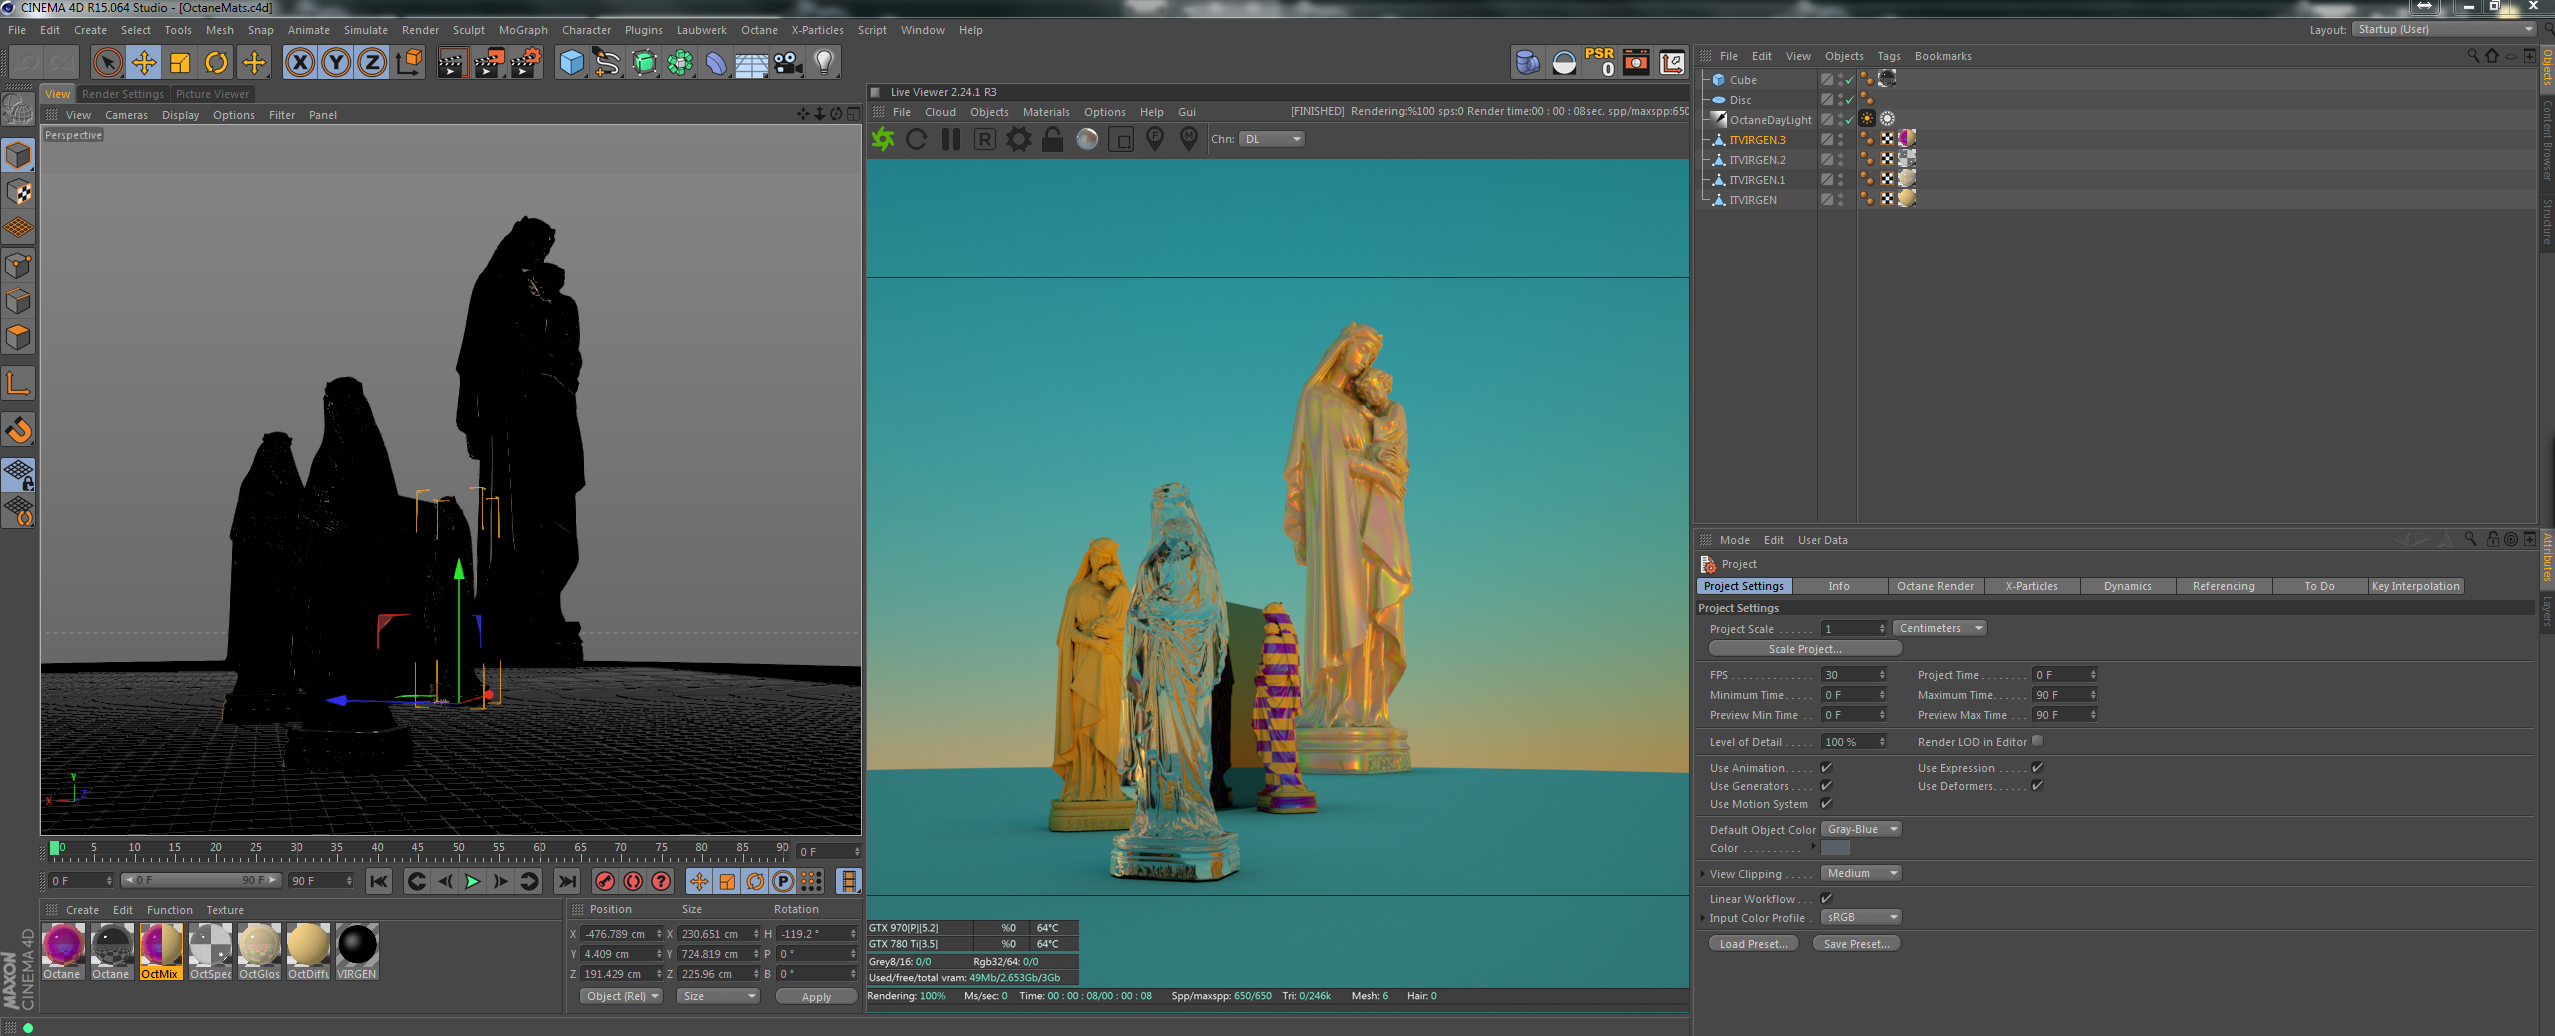Start Octane render in Live Viewer
The width and height of the screenshot is (2555, 1036).
(883, 139)
